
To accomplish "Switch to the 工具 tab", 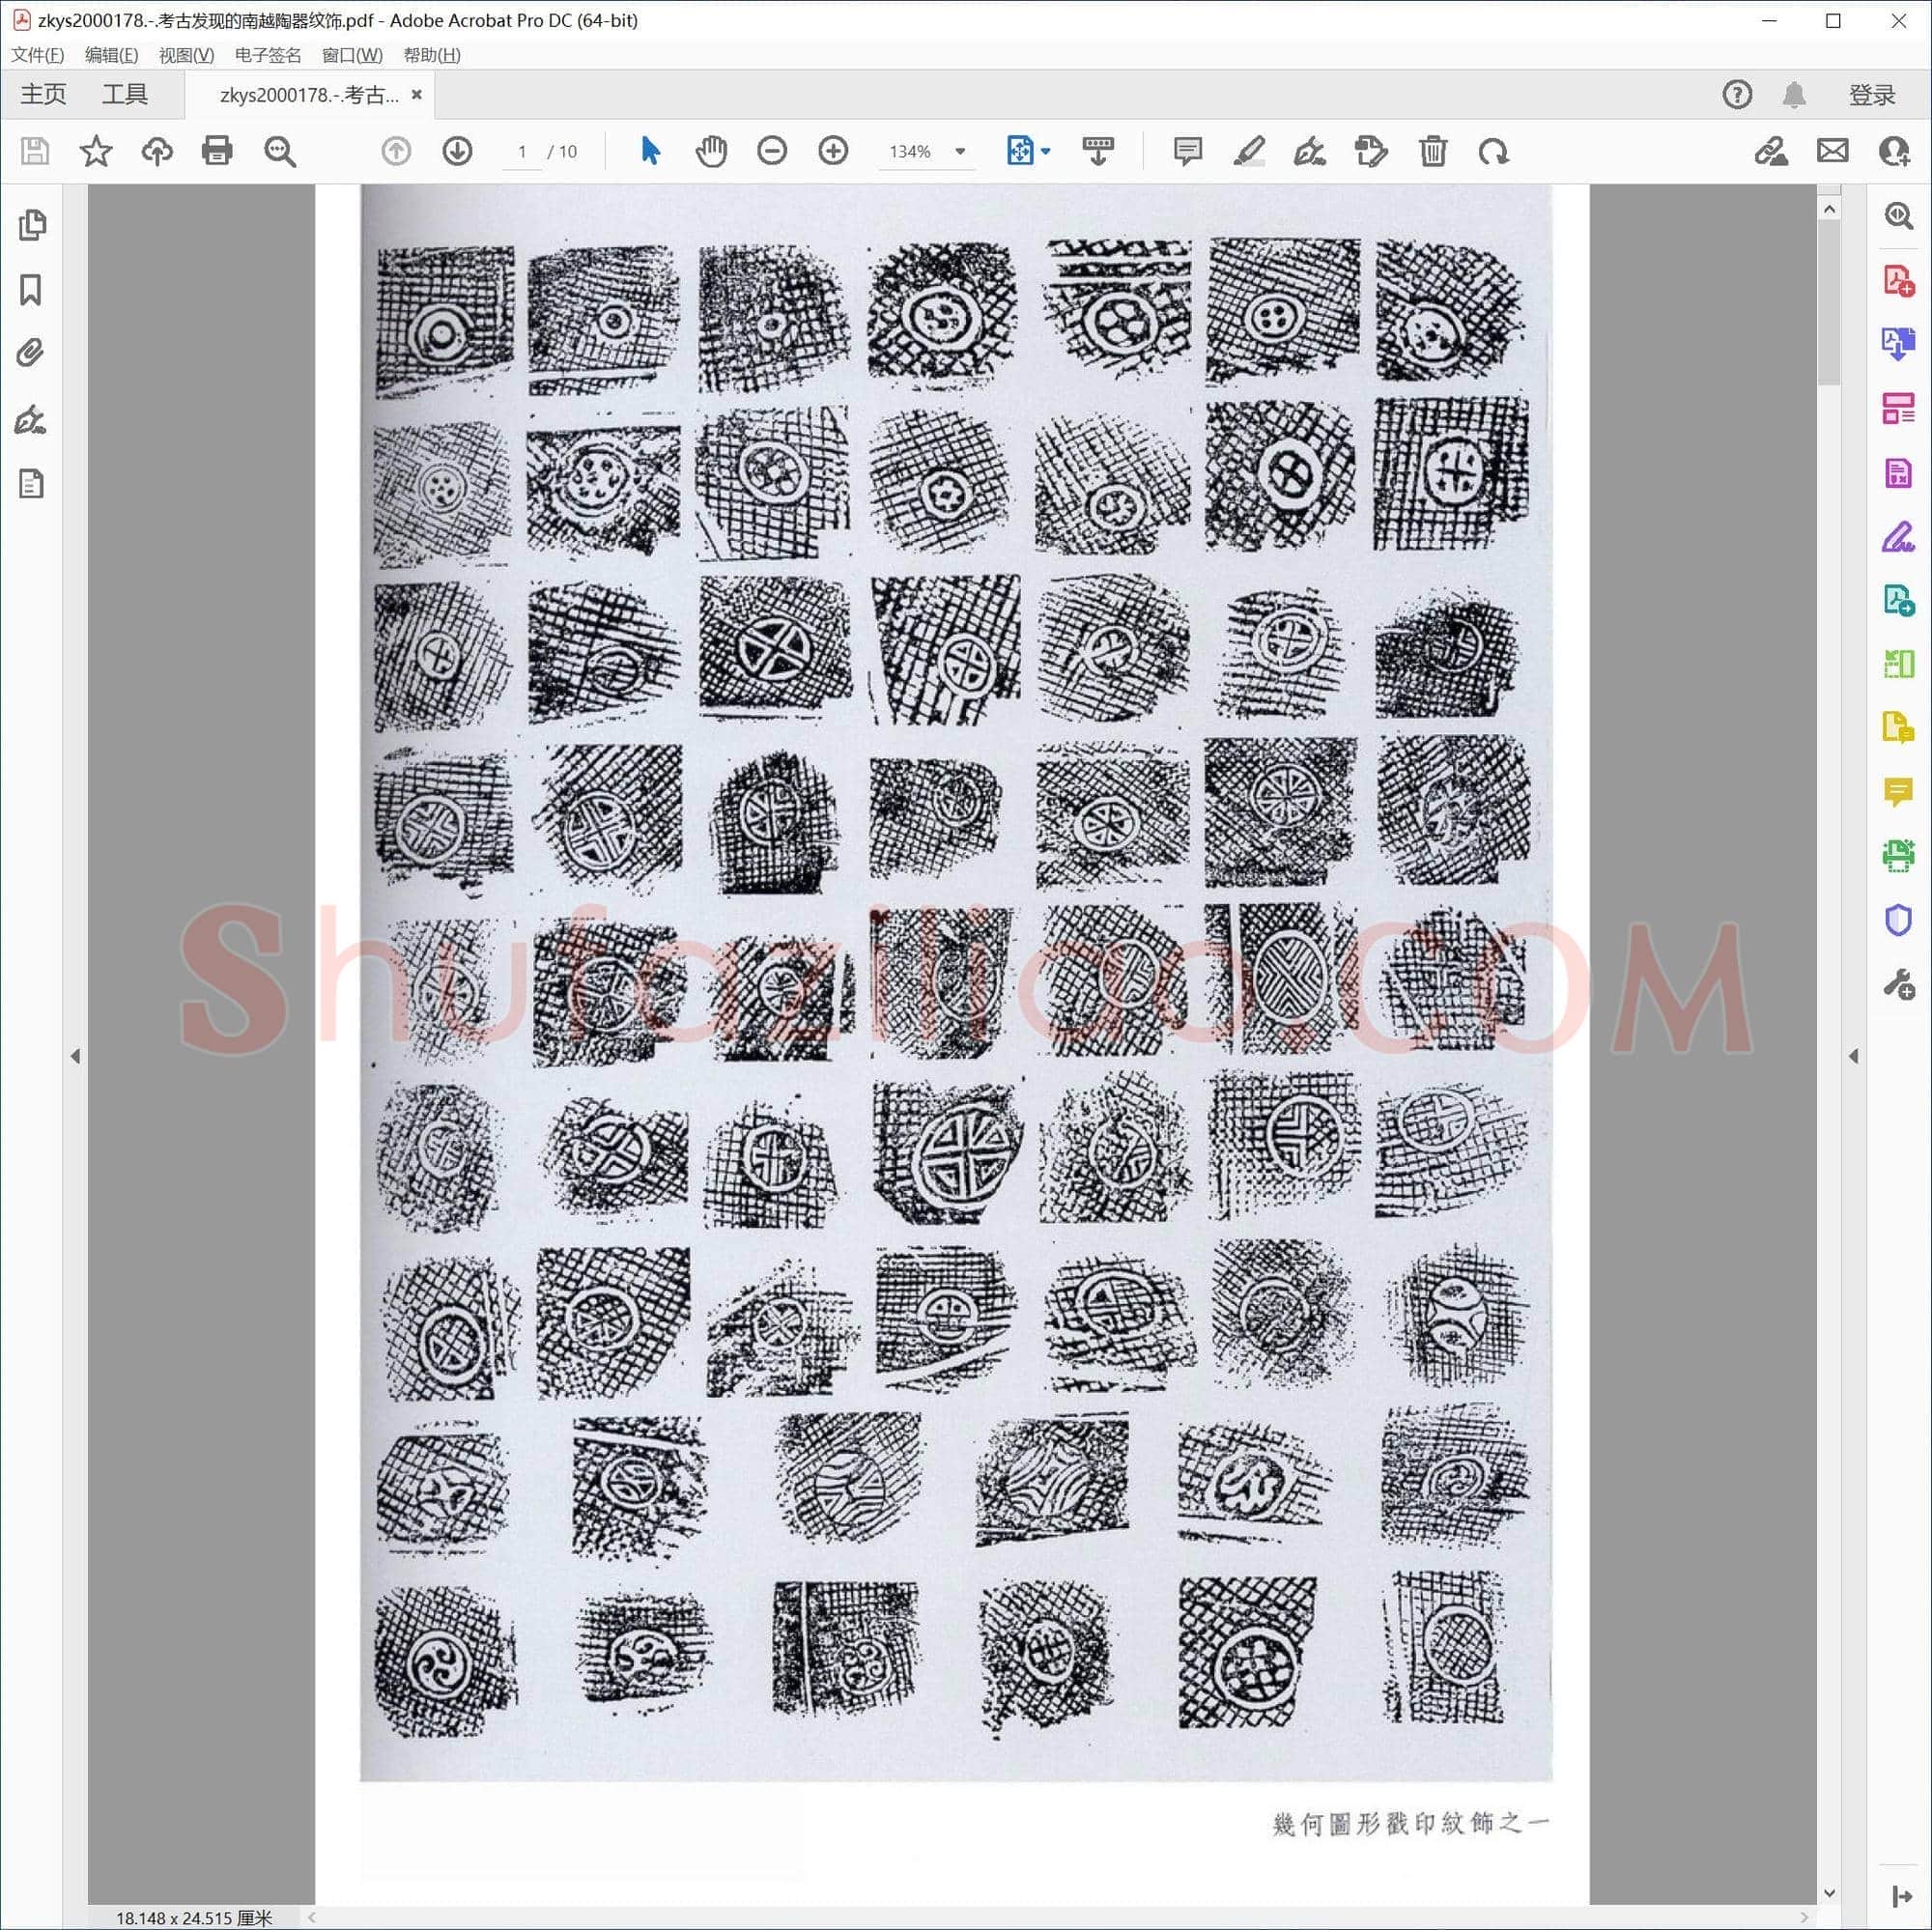I will [125, 95].
